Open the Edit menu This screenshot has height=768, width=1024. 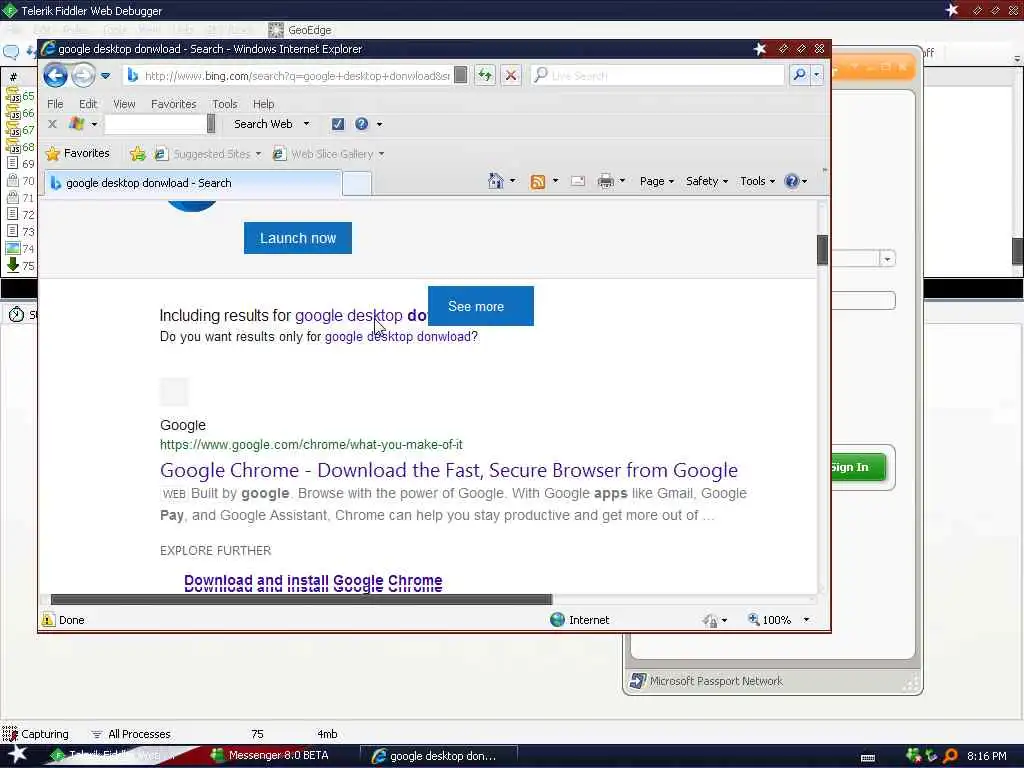point(88,104)
